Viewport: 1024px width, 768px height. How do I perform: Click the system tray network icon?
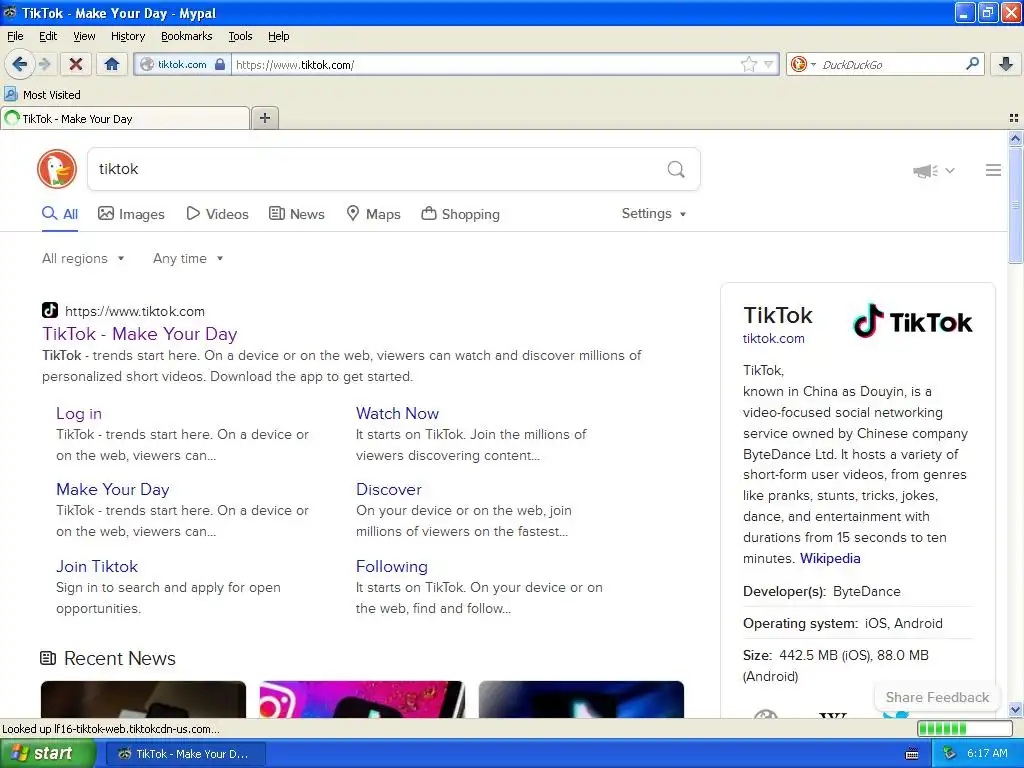(x=949, y=754)
